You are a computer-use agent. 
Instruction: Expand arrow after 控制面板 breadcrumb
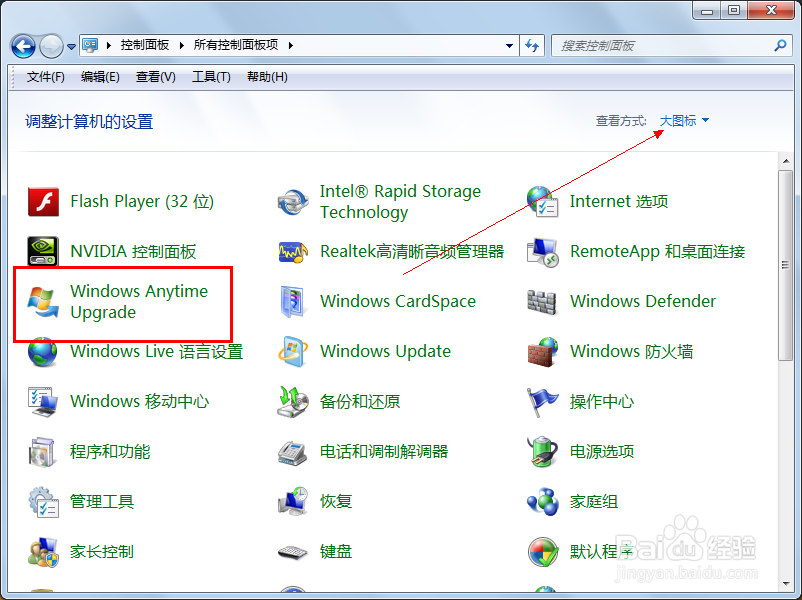[182, 46]
